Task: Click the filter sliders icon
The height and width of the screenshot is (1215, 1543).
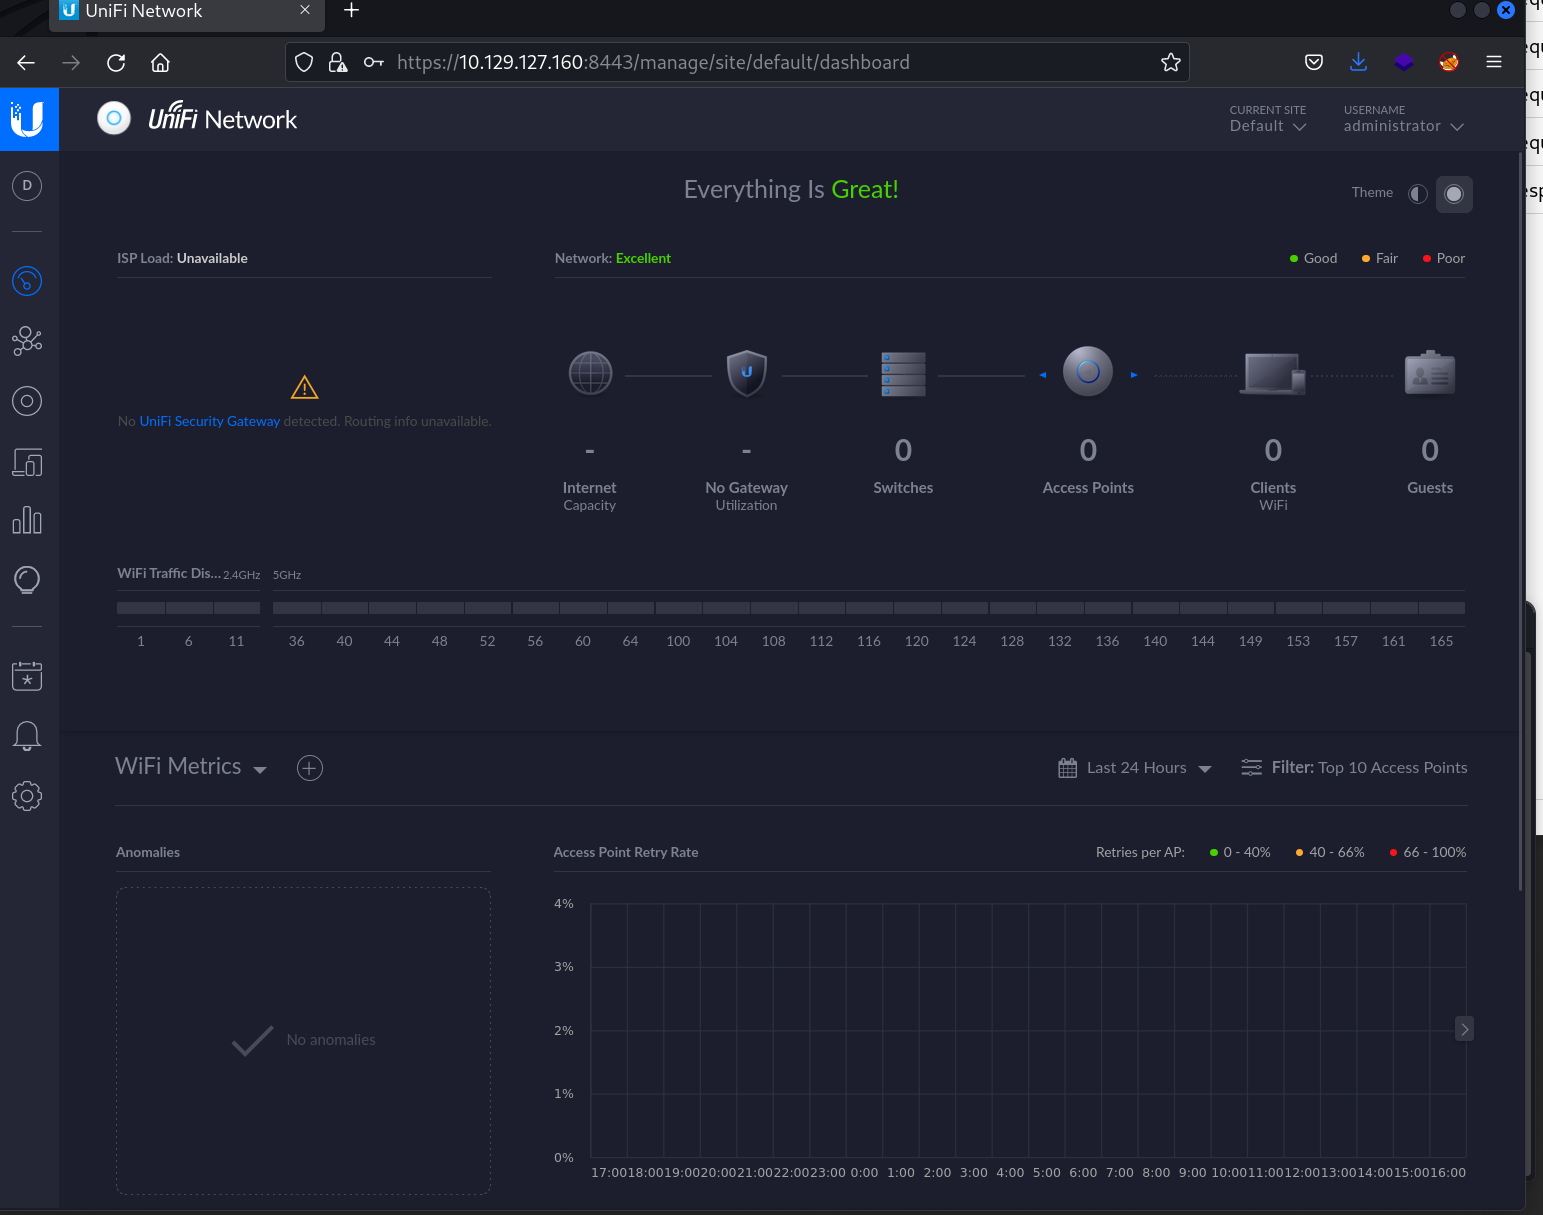Action: pos(1251,767)
